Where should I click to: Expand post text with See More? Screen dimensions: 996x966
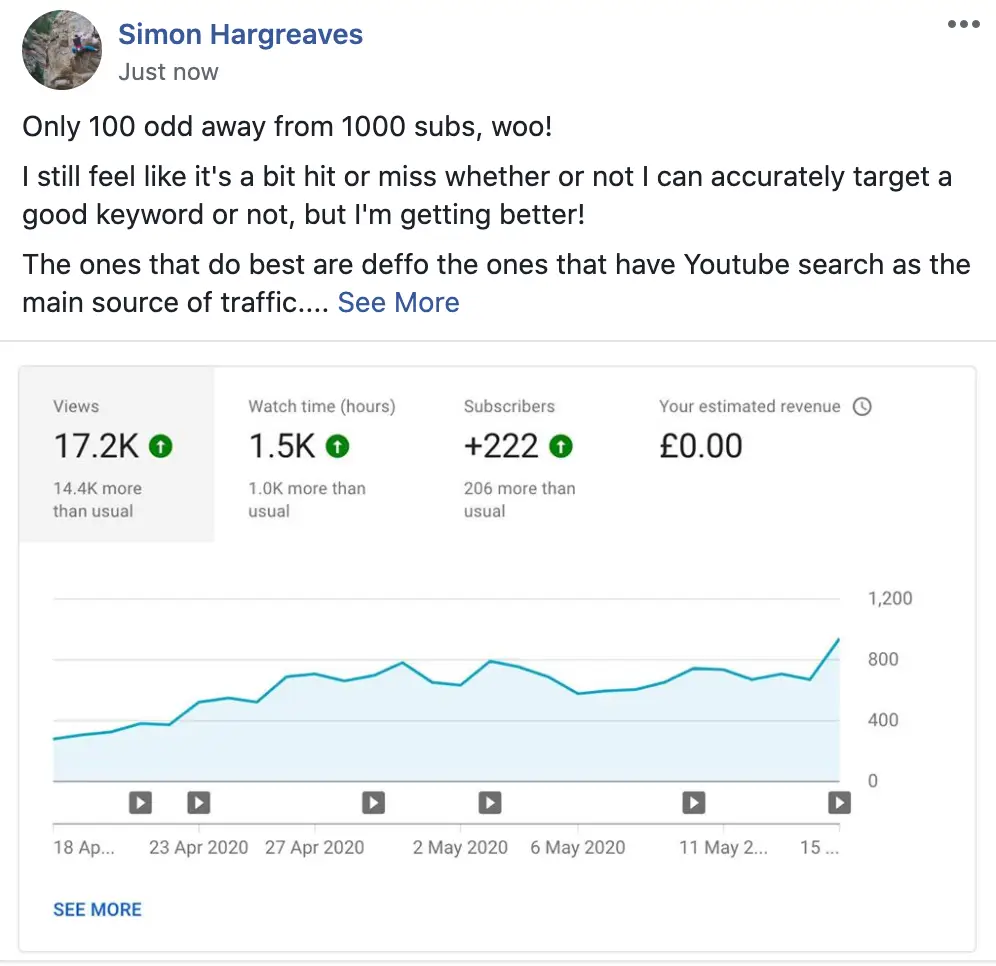coord(398,302)
